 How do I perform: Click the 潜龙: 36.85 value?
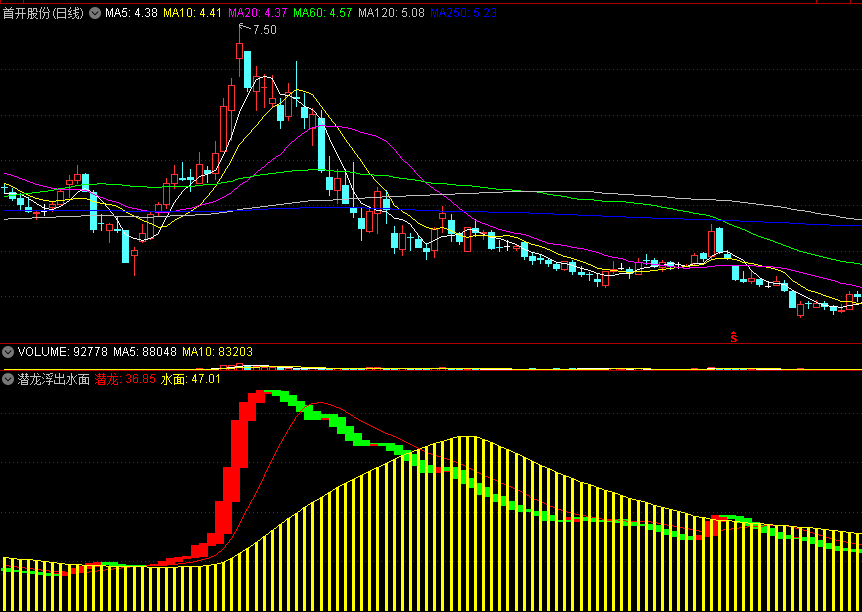click(125, 379)
